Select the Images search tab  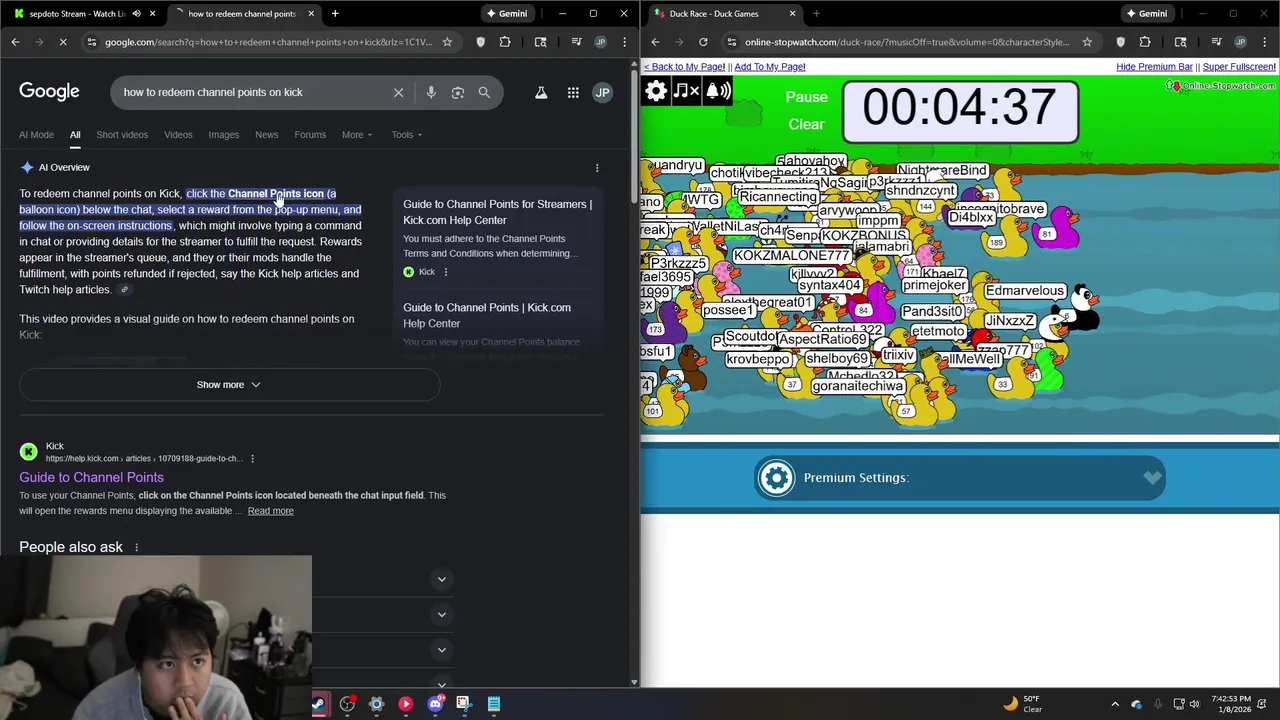pos(224,135)
